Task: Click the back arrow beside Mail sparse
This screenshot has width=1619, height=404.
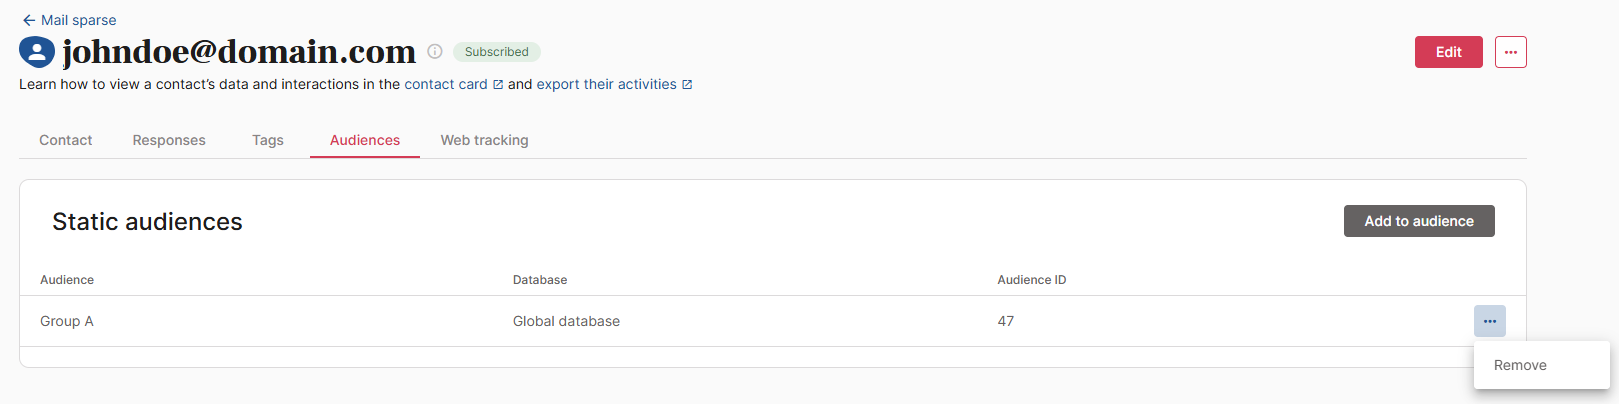Action: 28,20
